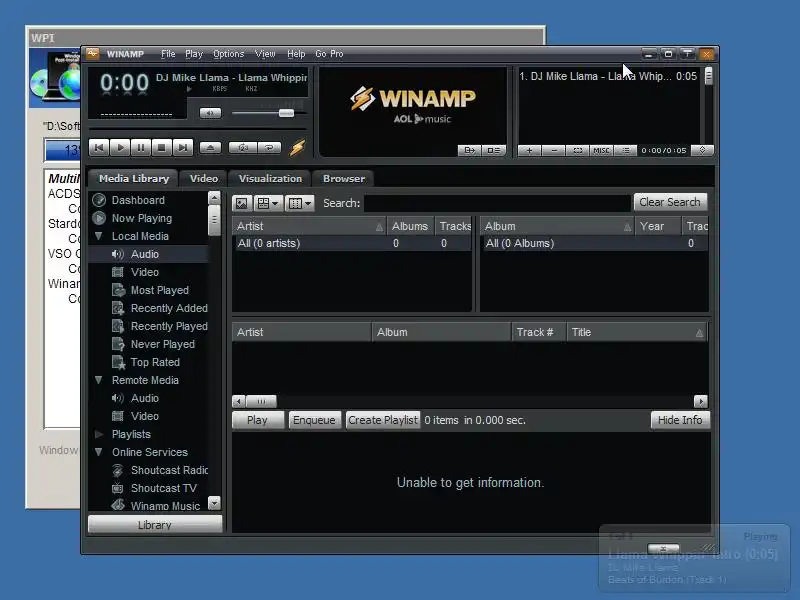
Task: Open Now Playing in the library tree
Action: [x=142, y=218]
